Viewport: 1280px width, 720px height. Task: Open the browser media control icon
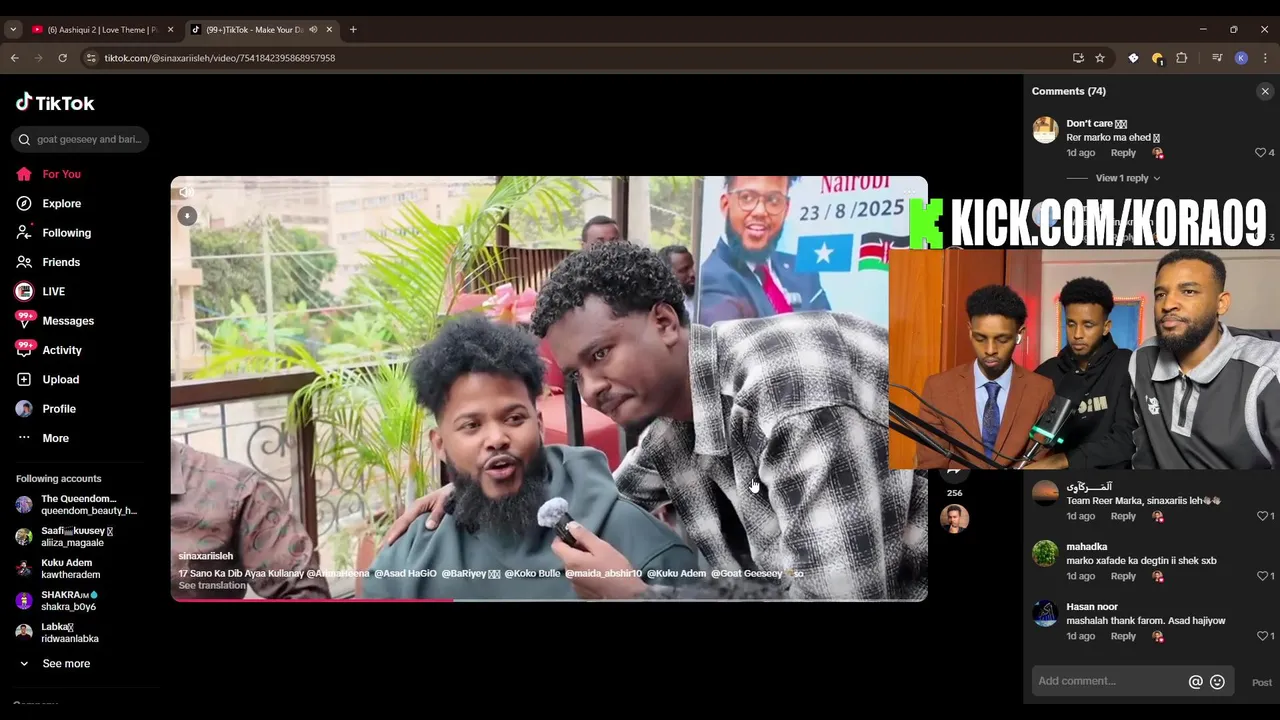point(1217,58)
